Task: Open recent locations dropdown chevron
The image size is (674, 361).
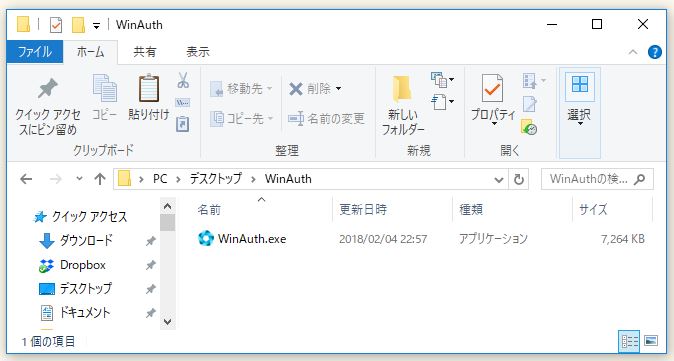Action: pos(79,178)
